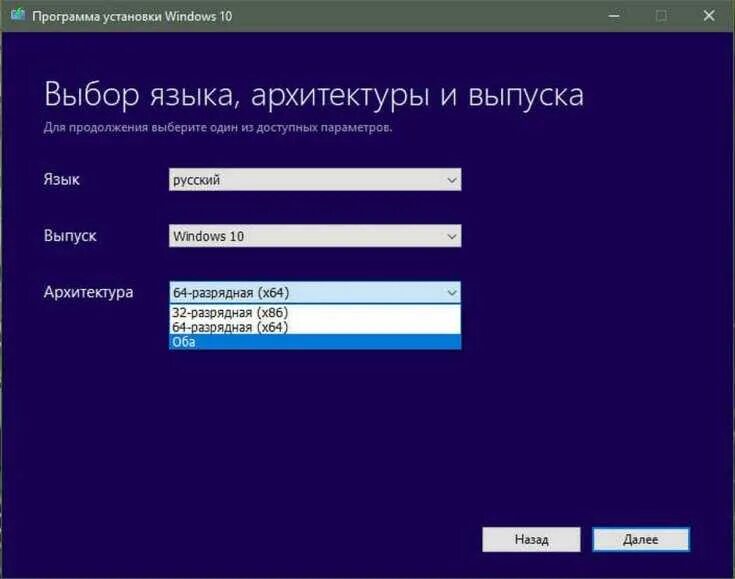Click the subtitle Для продолжения выберите один из доступных параметров
Image resolution: width=735 pixels, height=579 pixels.
218,128
